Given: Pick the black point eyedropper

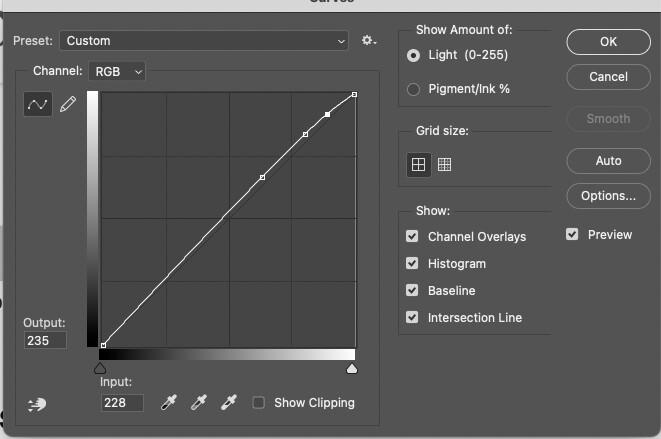Looking at the screenshot, I should [x=170, y=402].
